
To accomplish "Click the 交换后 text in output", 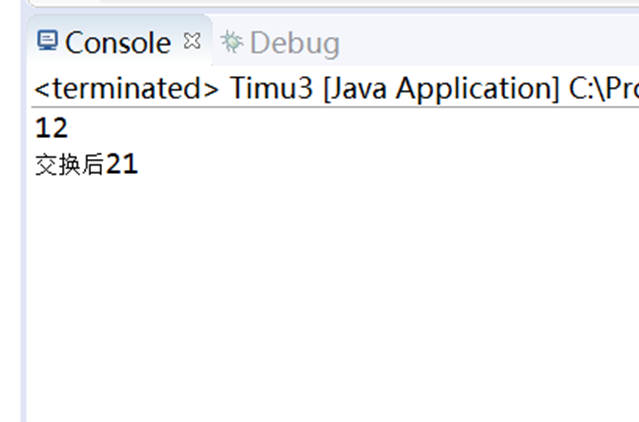I will 70,165.
